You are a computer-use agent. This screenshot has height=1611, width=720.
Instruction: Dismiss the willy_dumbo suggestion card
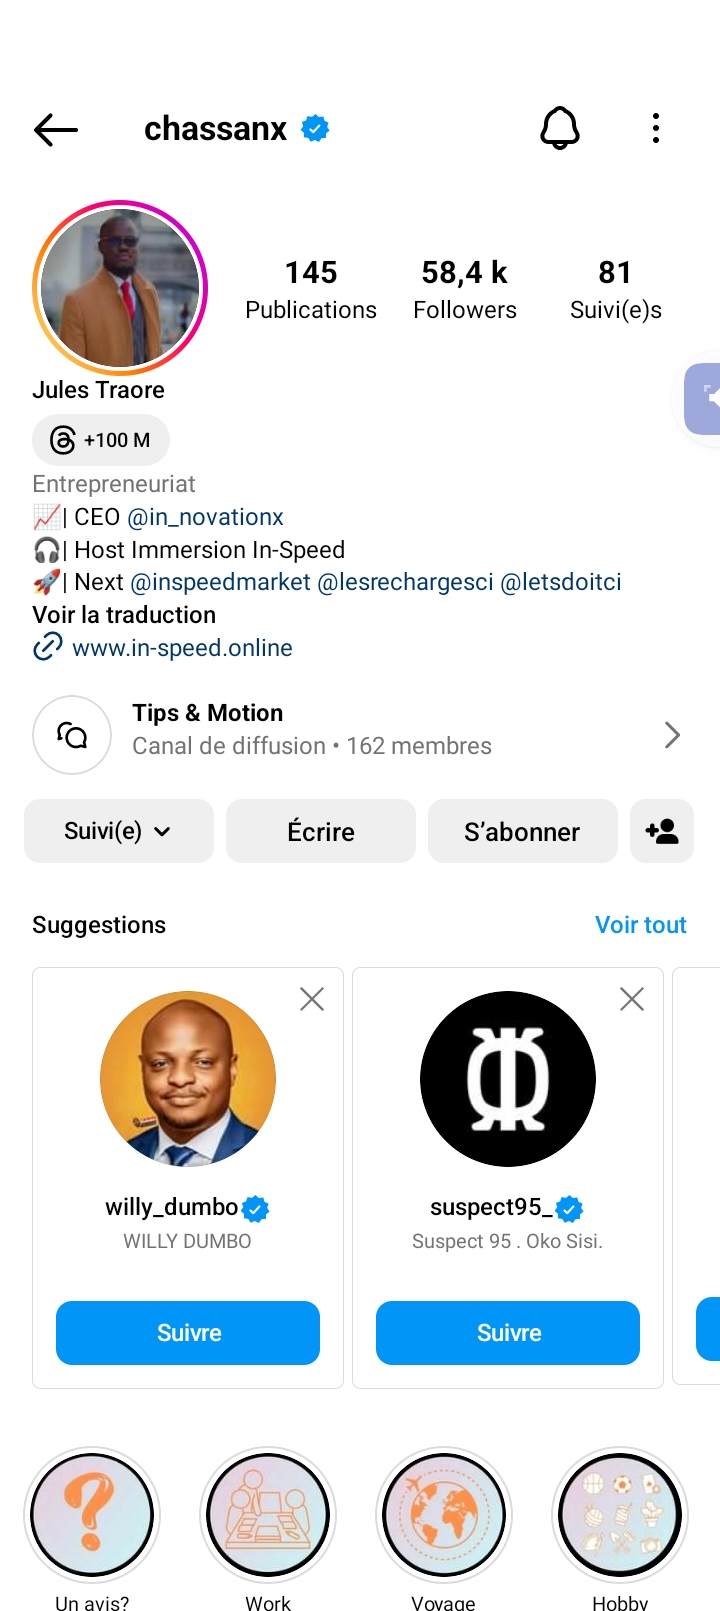coord(312,999)
